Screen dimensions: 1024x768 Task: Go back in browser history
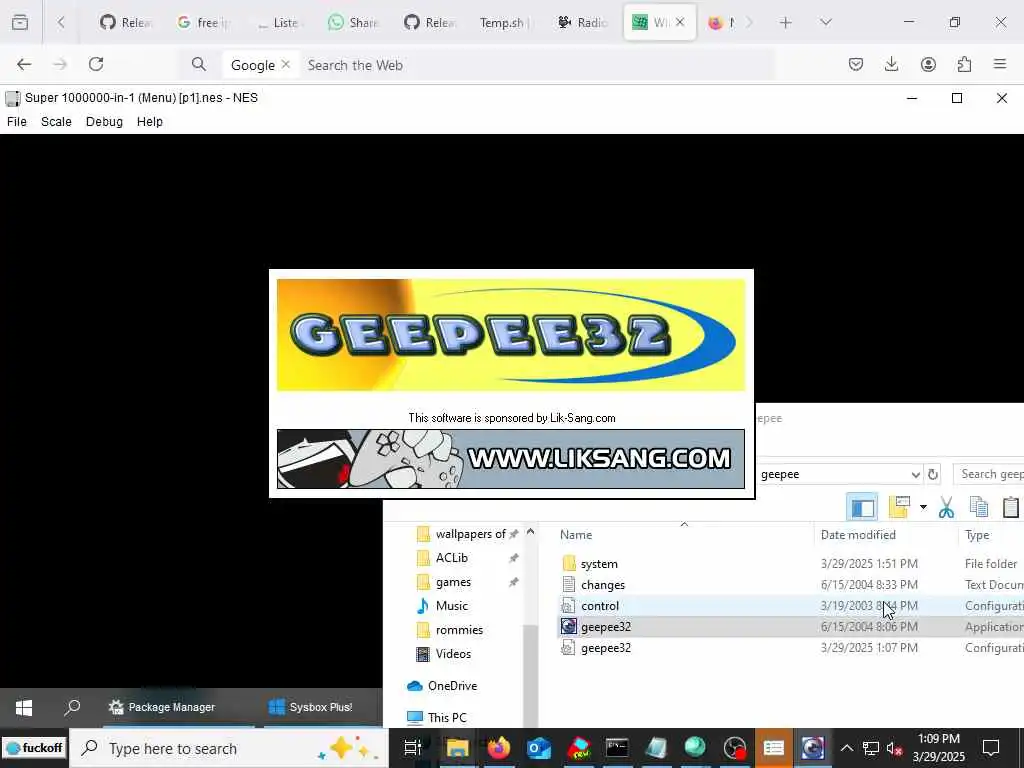tap(24, 64)
